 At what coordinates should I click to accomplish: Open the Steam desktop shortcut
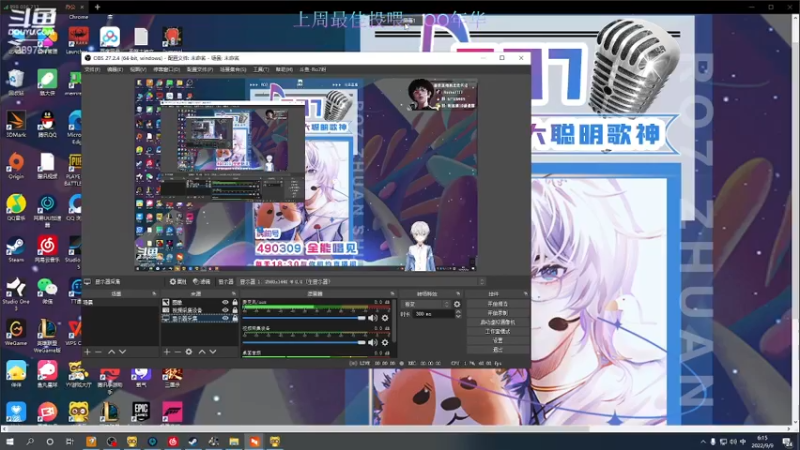pyautogui.click(x=16, y=249)
